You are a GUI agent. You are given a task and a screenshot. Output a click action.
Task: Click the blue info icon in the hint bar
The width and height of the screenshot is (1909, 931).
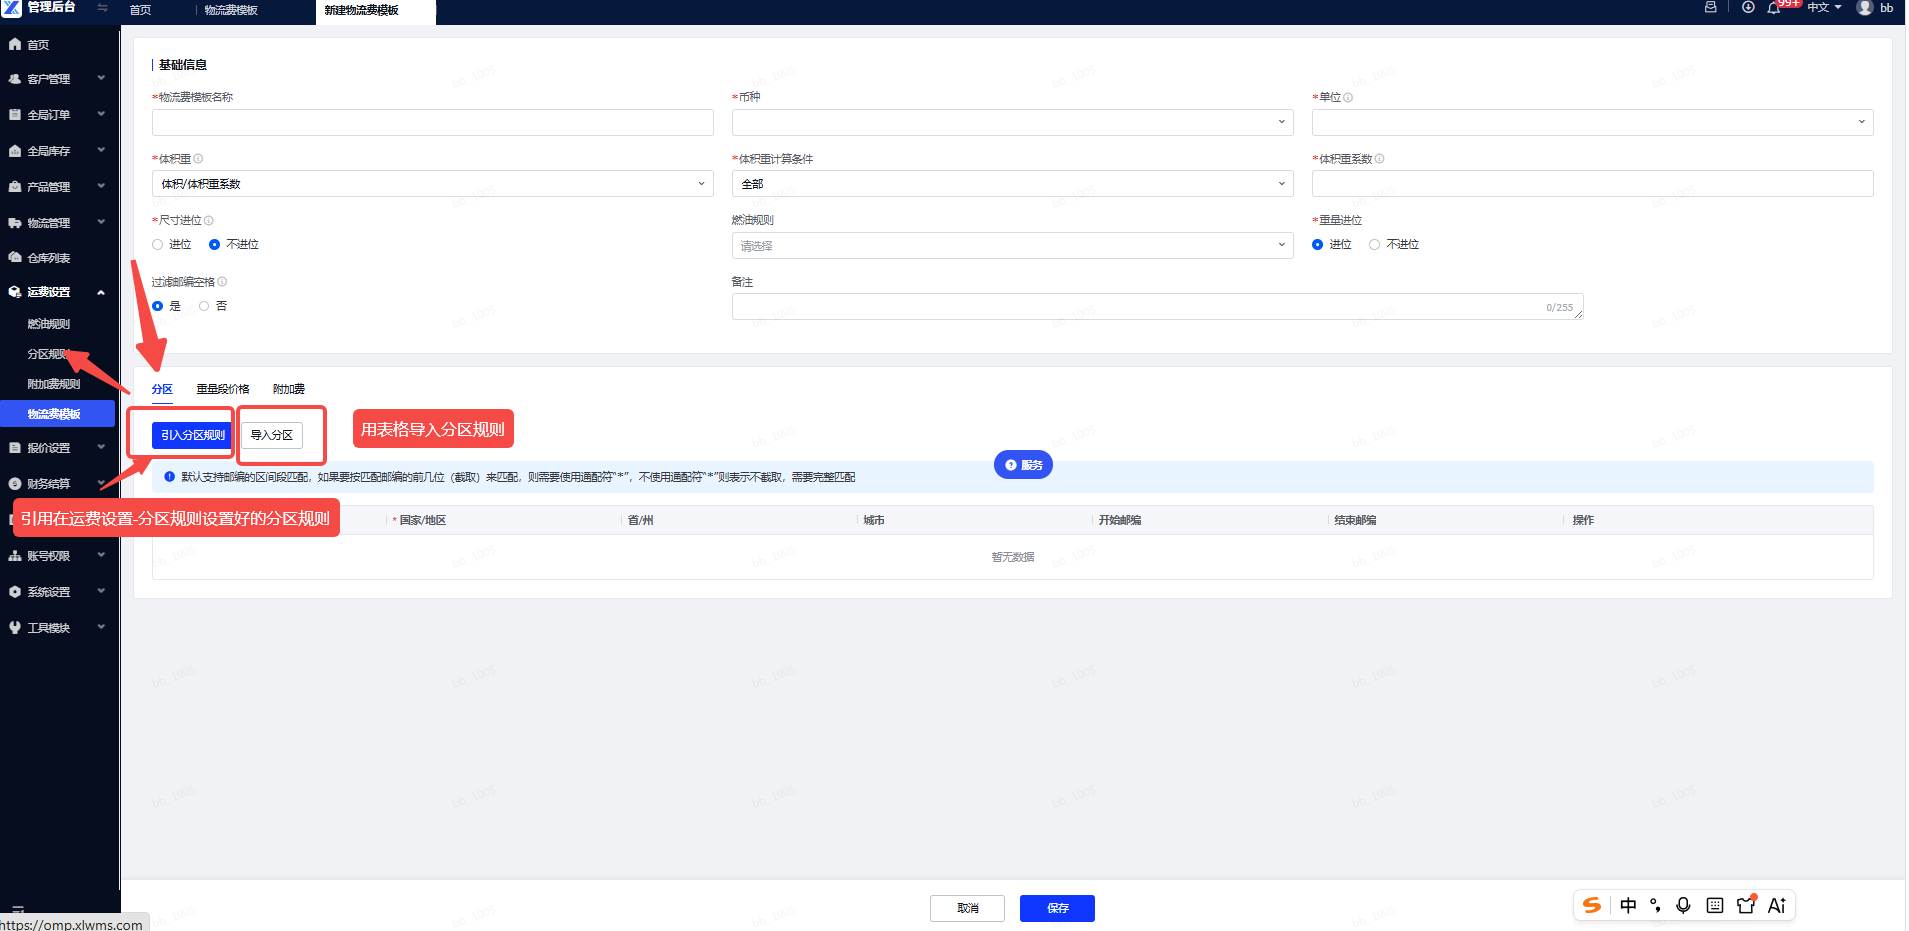(169, 477)
